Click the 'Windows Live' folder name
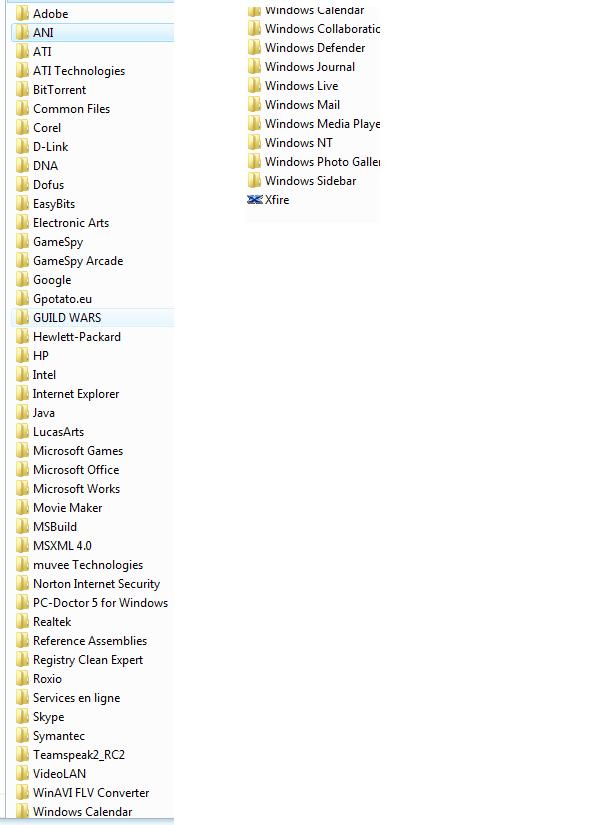The width and height of the screenshot is (600, 825). tap(302, 85)
